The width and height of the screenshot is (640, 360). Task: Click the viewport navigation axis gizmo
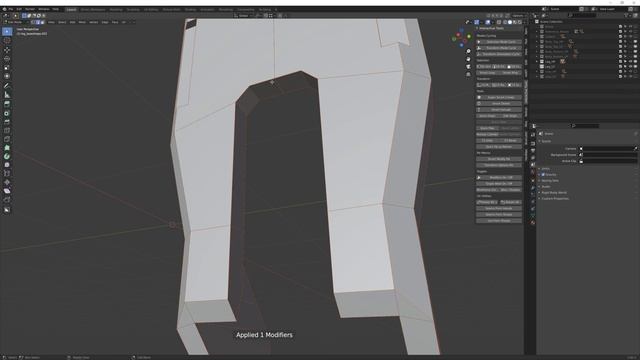[x=462, y=38]
